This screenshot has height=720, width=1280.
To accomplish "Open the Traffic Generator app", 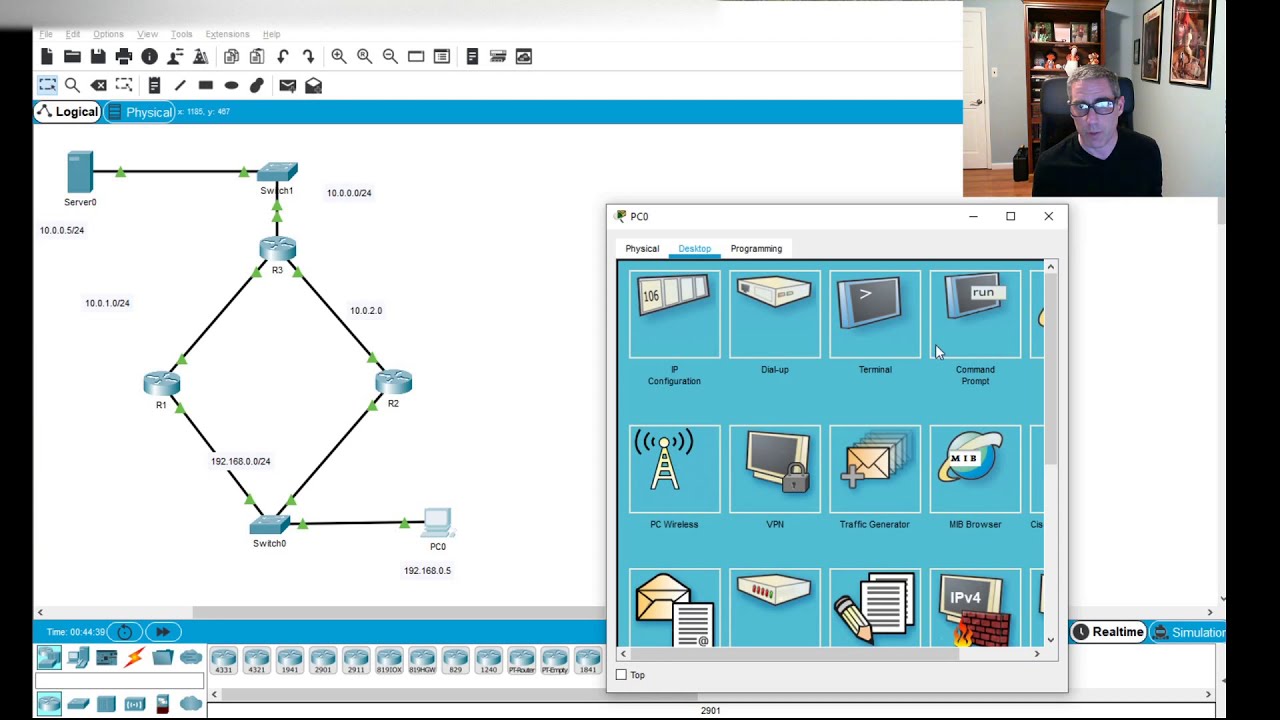I will point(875,469).
